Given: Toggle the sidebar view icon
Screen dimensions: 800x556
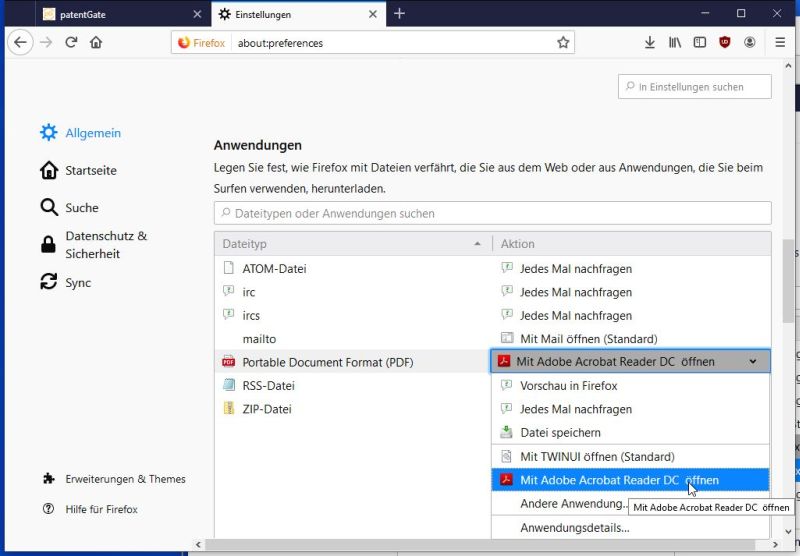Looking at the screenshot, I should pyautogui.click(x=699, y=42).
